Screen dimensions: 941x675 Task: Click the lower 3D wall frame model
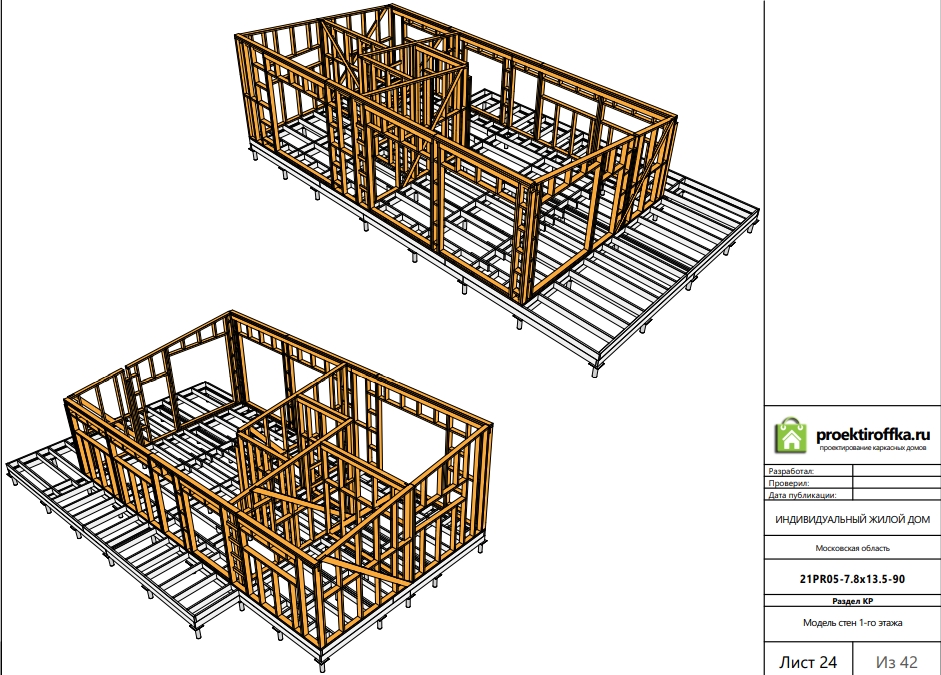click(250, 491)
